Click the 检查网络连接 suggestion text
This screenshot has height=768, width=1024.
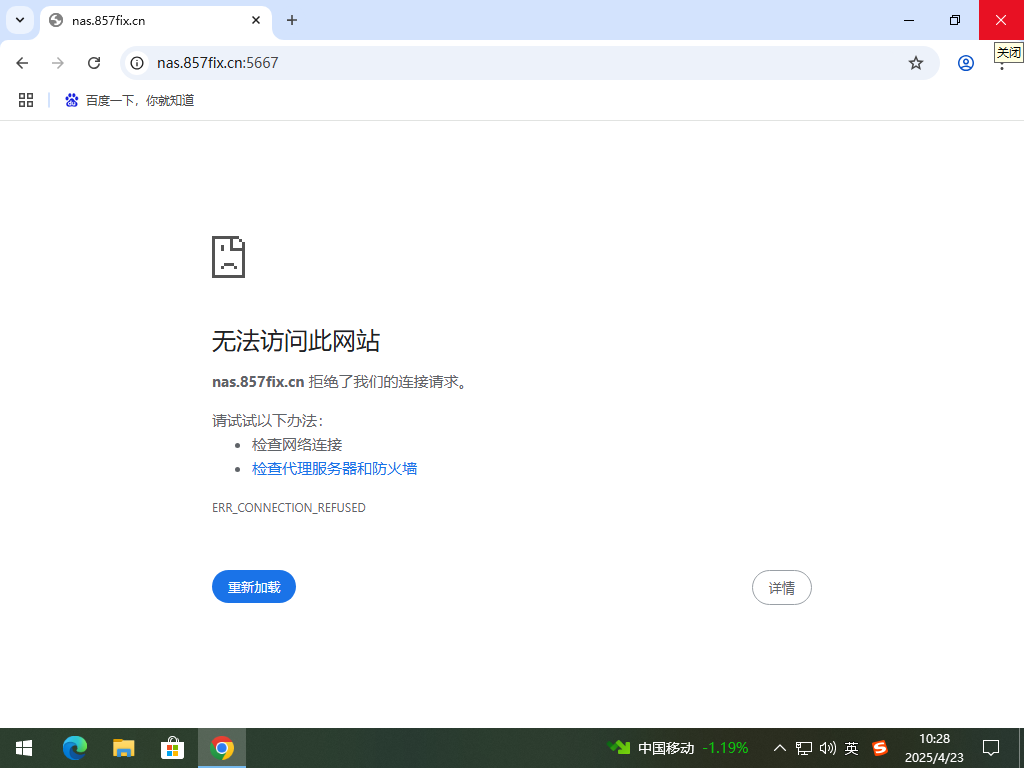coord(297,445)
